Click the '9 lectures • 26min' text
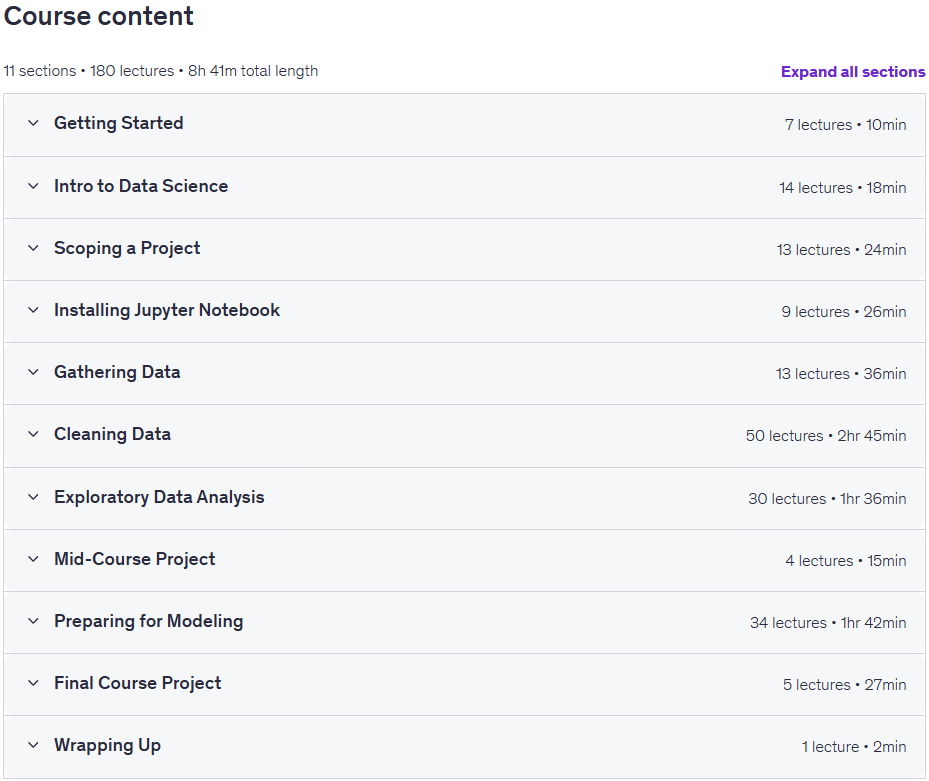 [x=844, y=312]
